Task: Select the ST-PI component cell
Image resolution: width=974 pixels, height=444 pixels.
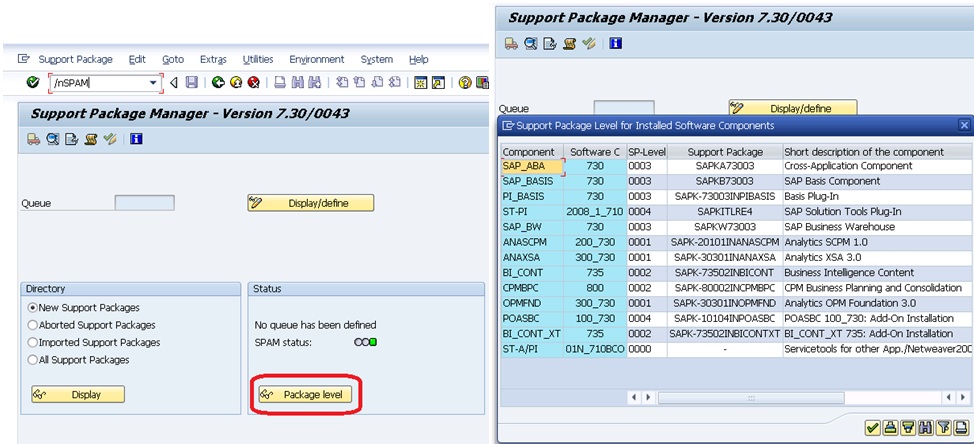Action: (532, 212)
